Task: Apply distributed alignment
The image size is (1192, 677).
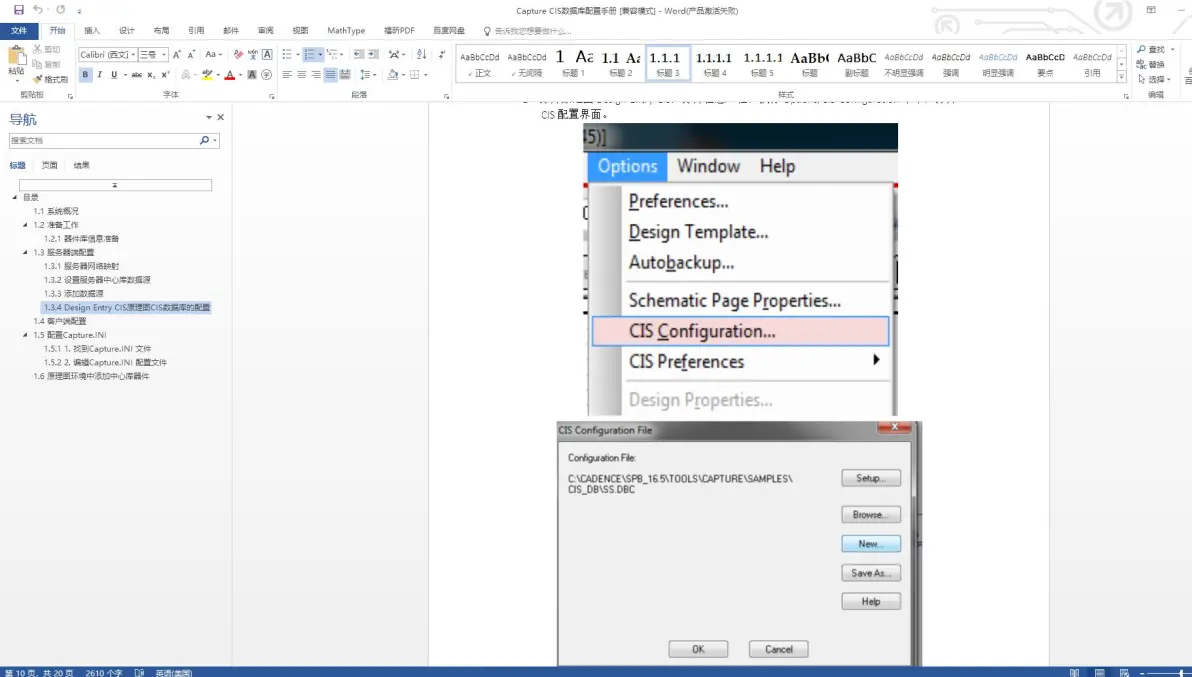Action: pos(344,74)
